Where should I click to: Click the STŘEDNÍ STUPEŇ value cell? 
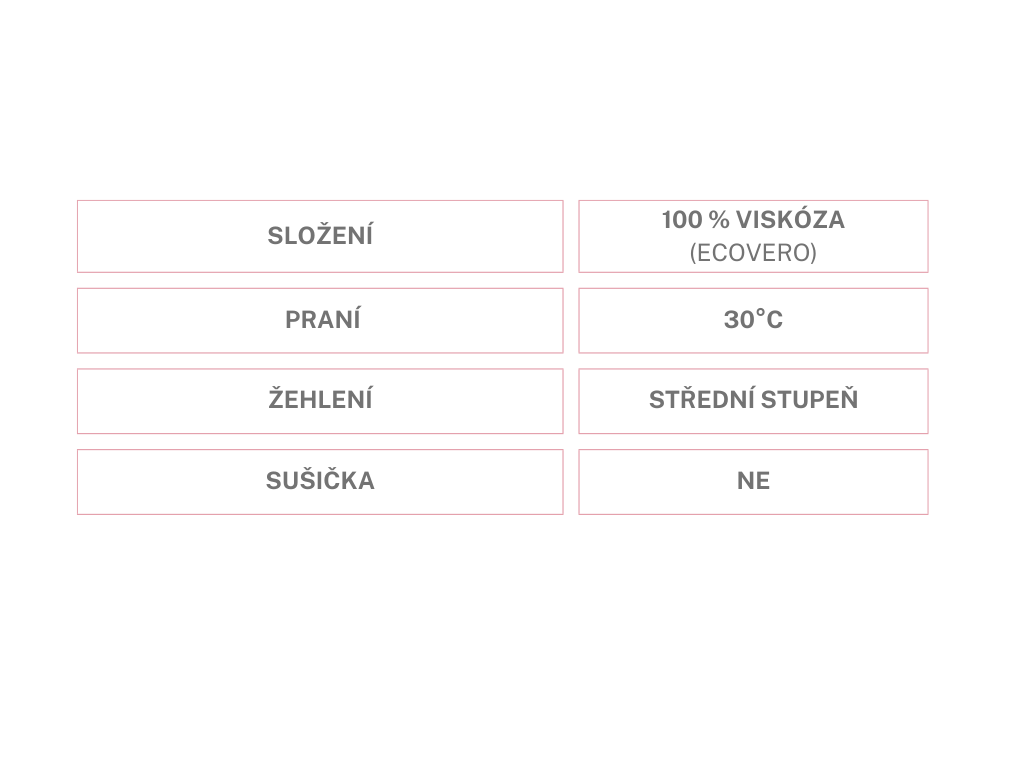pos(753,401)
